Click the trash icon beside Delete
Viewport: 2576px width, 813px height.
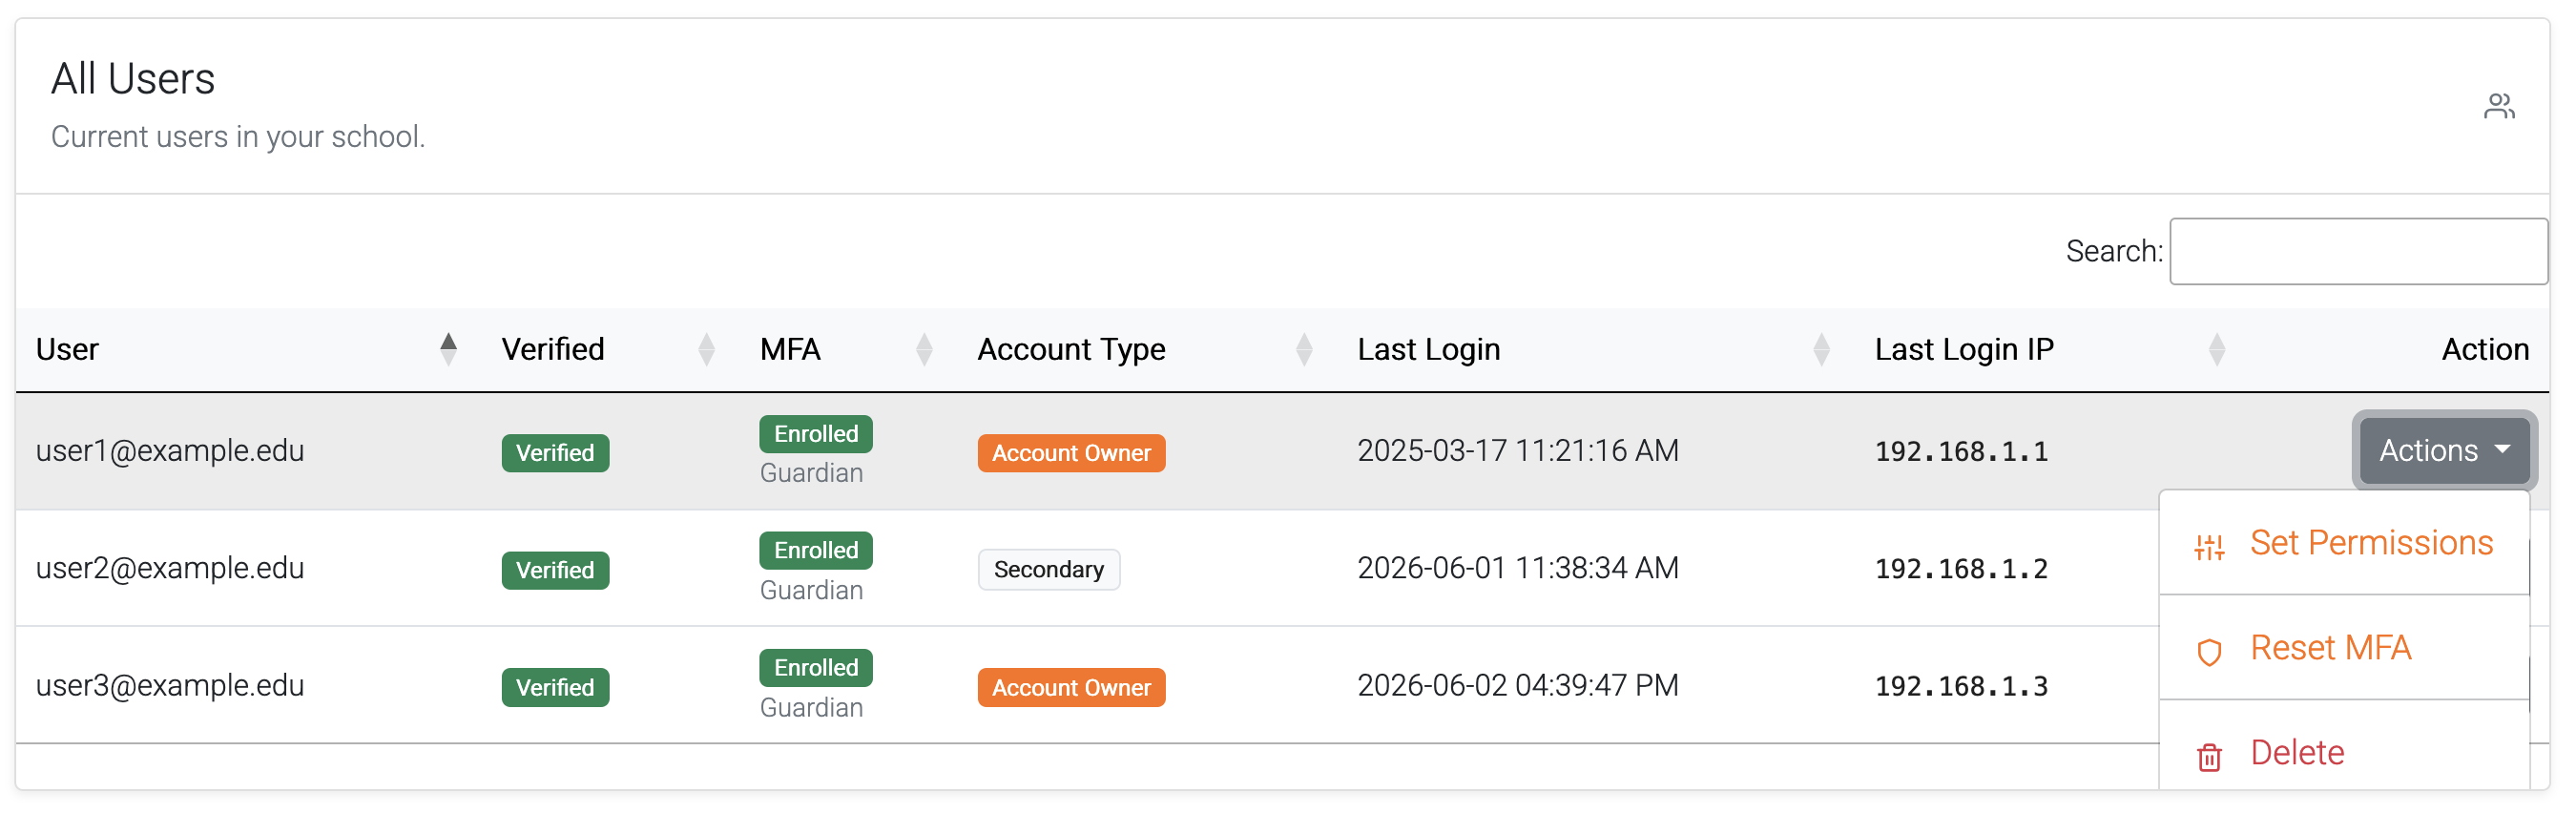(2208, 757)
